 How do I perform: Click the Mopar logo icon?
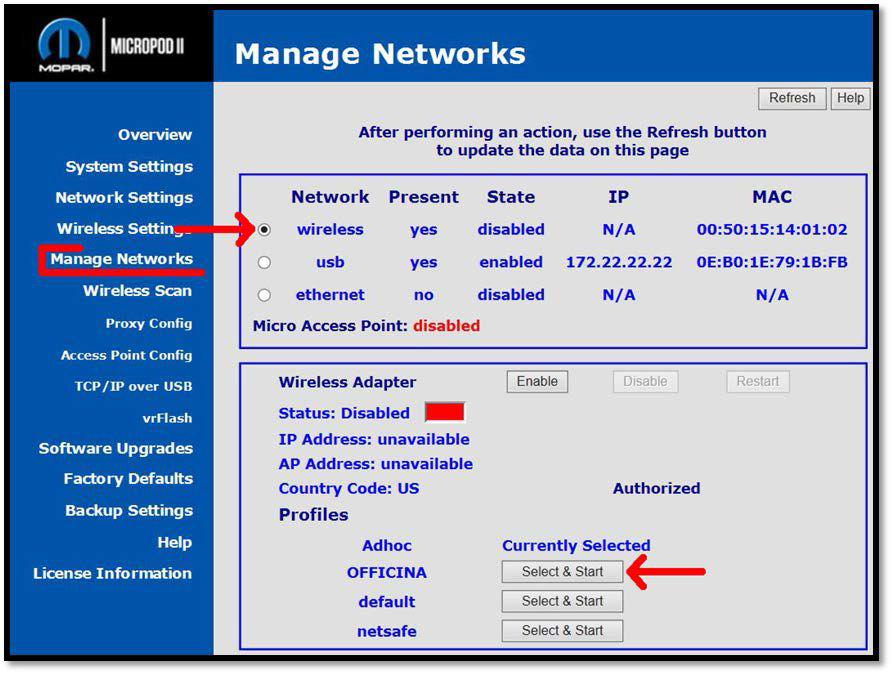click(x=64, y=46)
